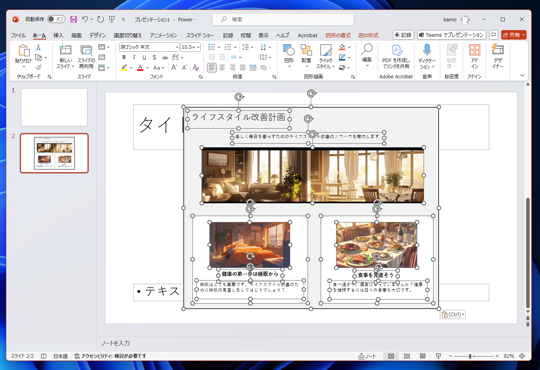
Task: Toggle Italic formatting
Action: (134, 57)
